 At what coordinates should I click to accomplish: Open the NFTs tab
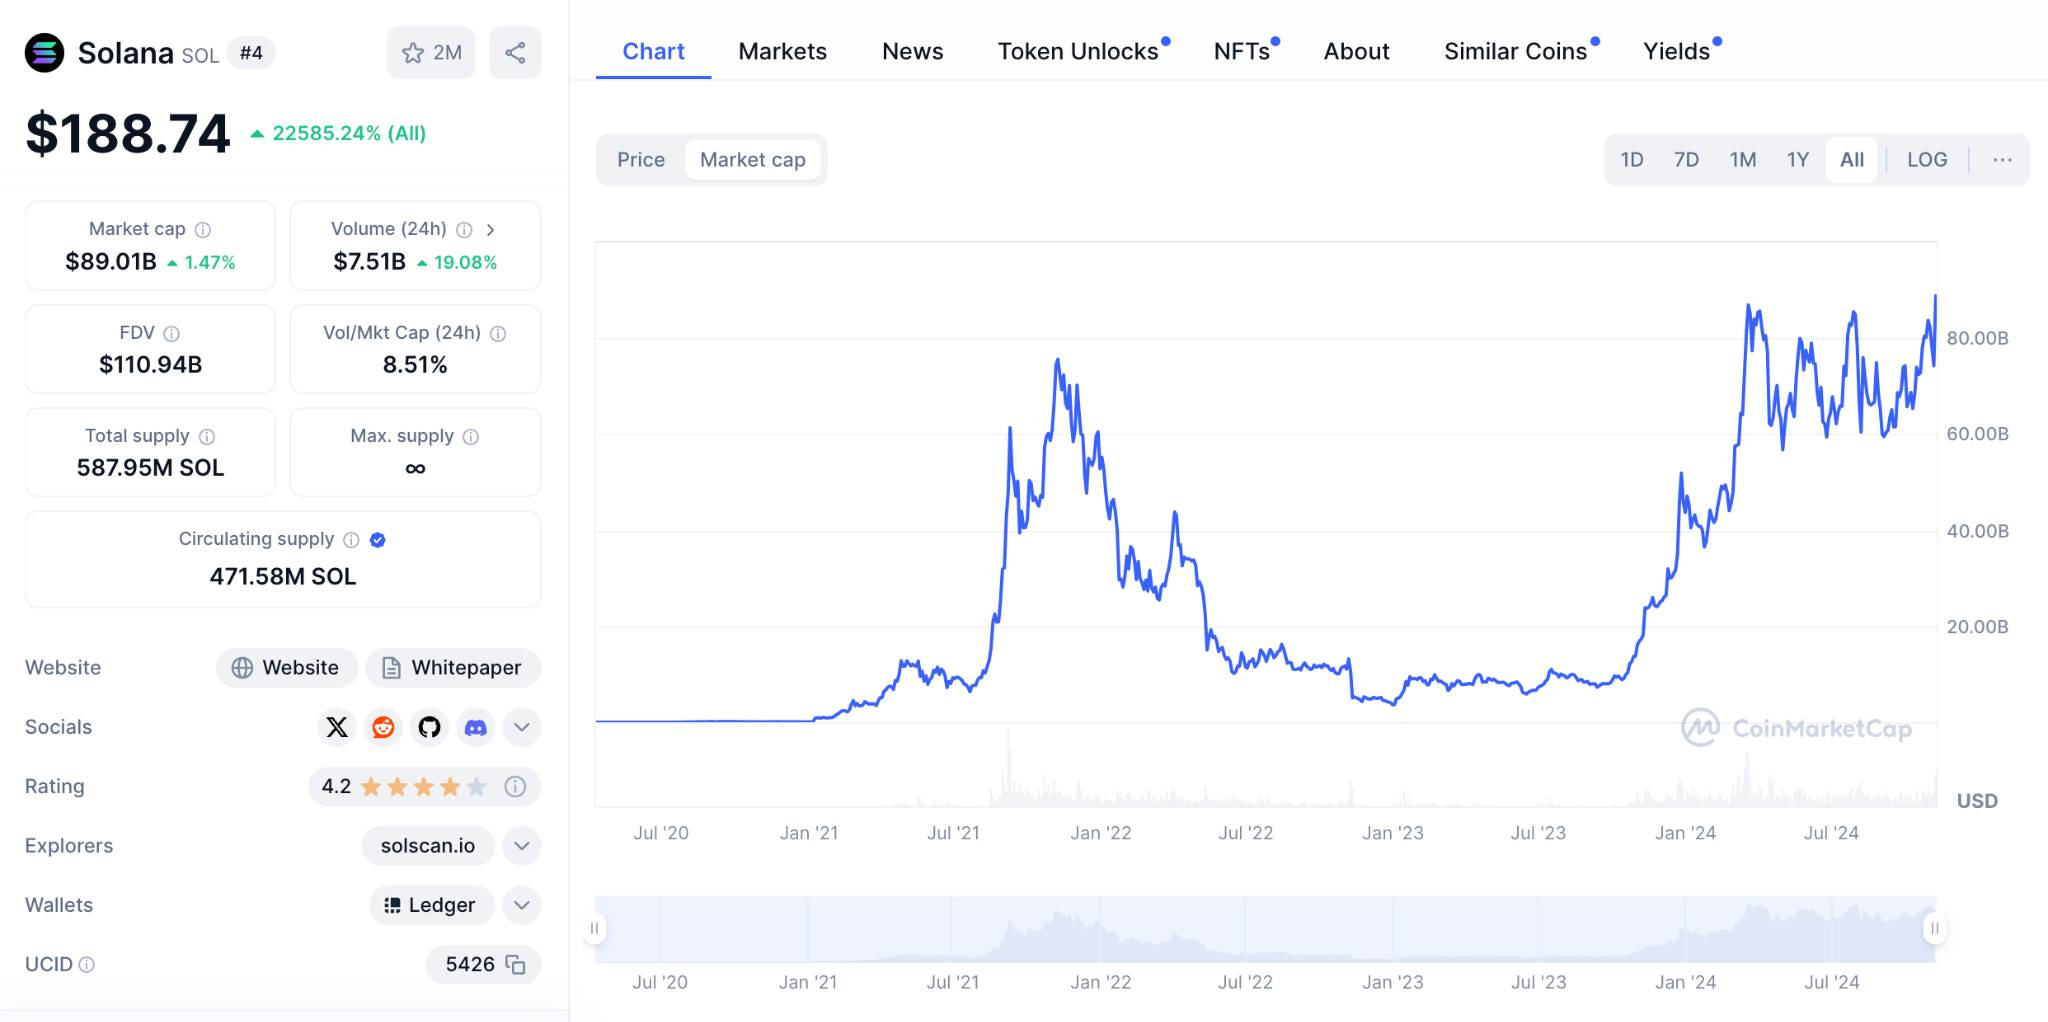coord(1242,51)
